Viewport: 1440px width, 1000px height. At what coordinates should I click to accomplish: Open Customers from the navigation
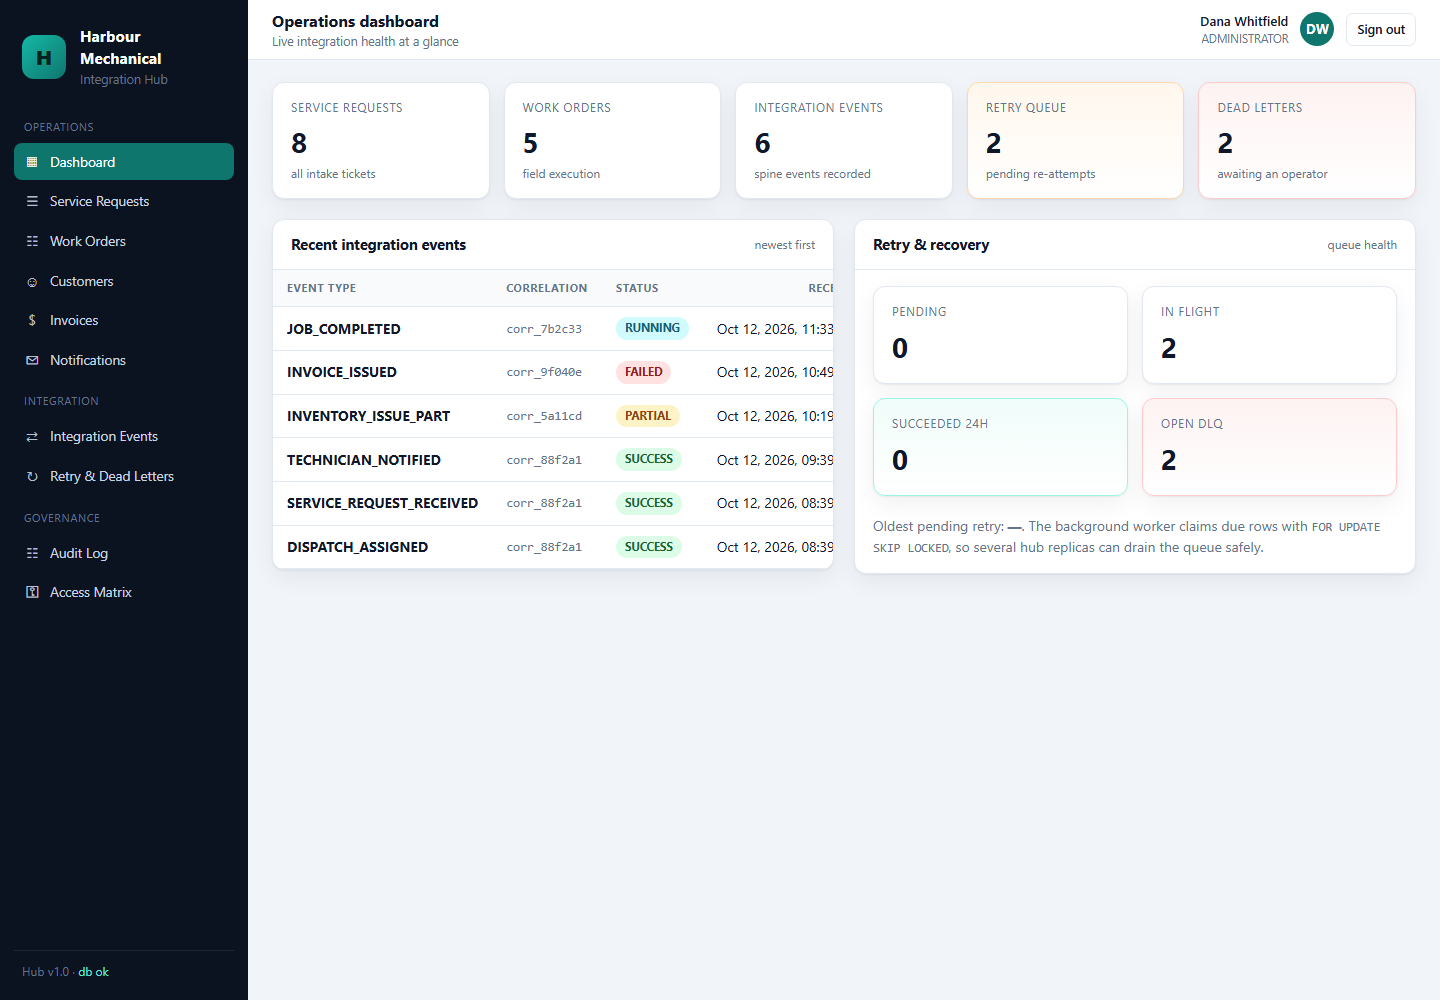124,281
